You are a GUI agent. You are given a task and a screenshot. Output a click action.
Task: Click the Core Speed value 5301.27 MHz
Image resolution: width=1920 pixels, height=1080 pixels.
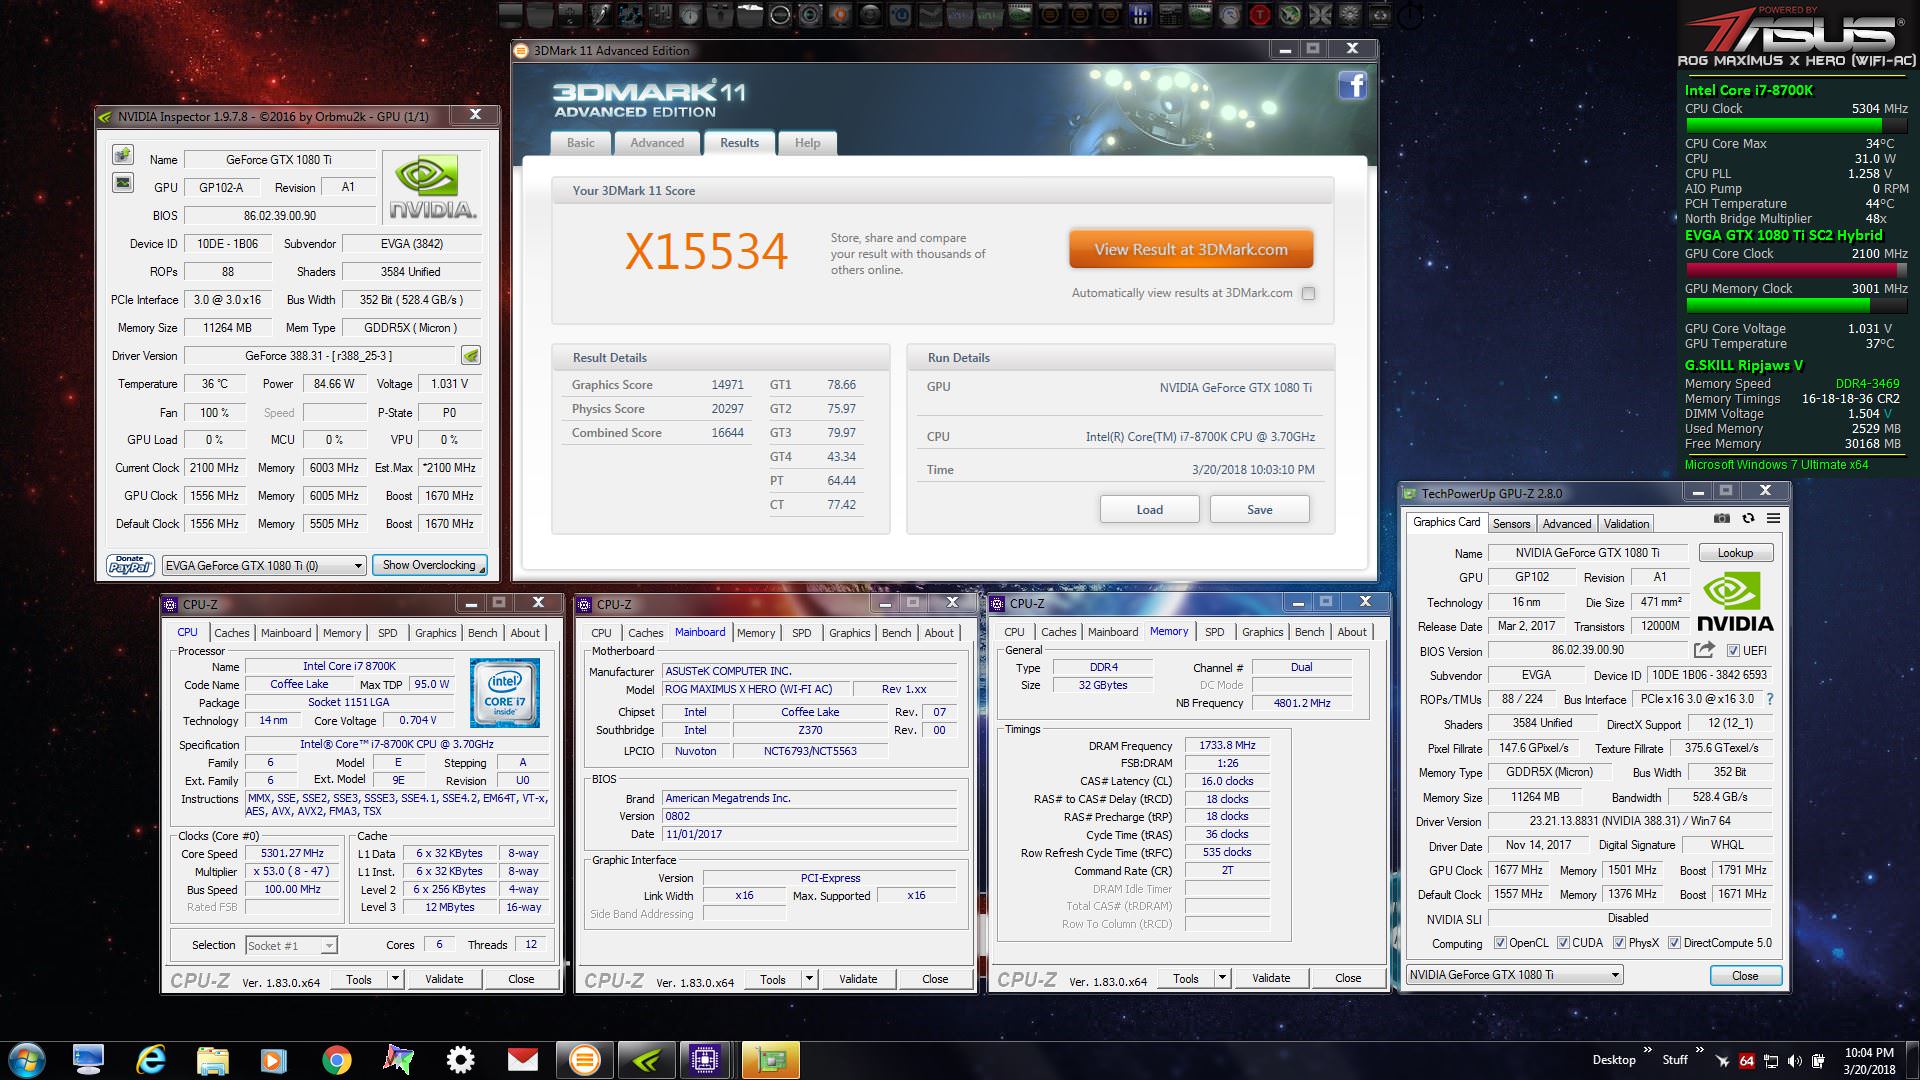coord(292,853)
